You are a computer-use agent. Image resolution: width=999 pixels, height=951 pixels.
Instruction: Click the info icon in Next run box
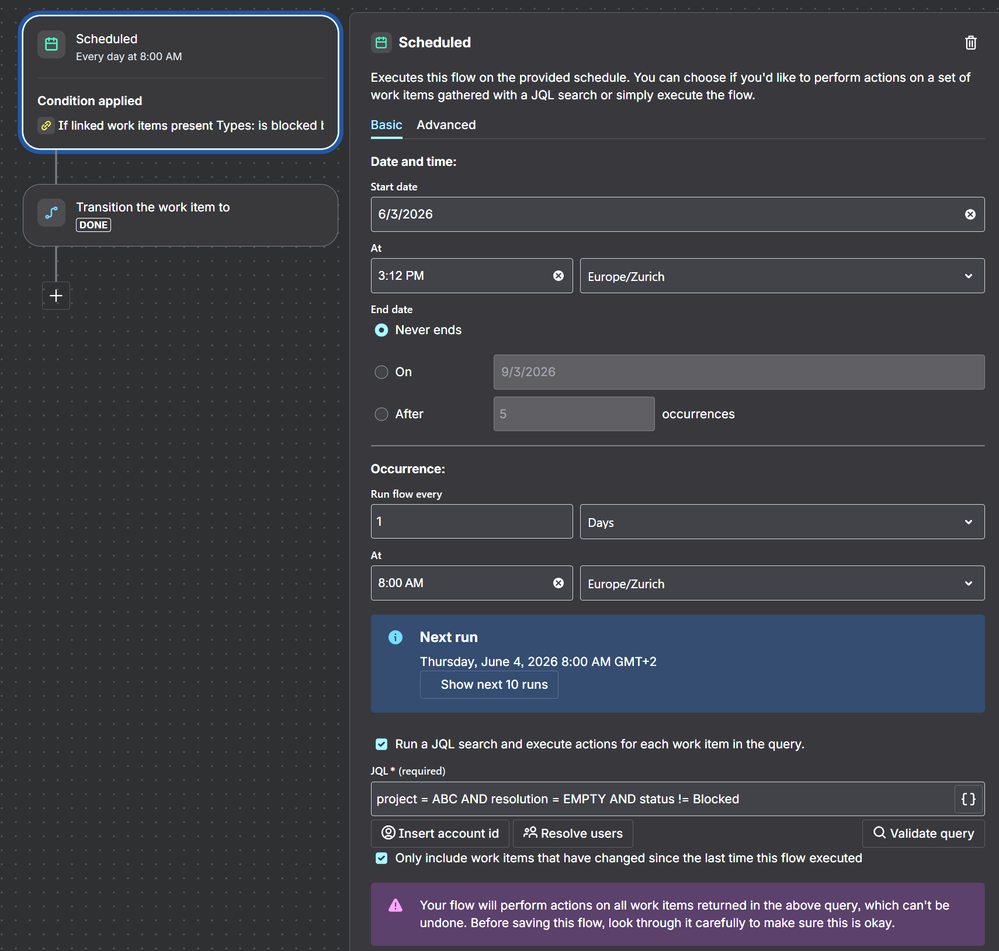[395, 638]
